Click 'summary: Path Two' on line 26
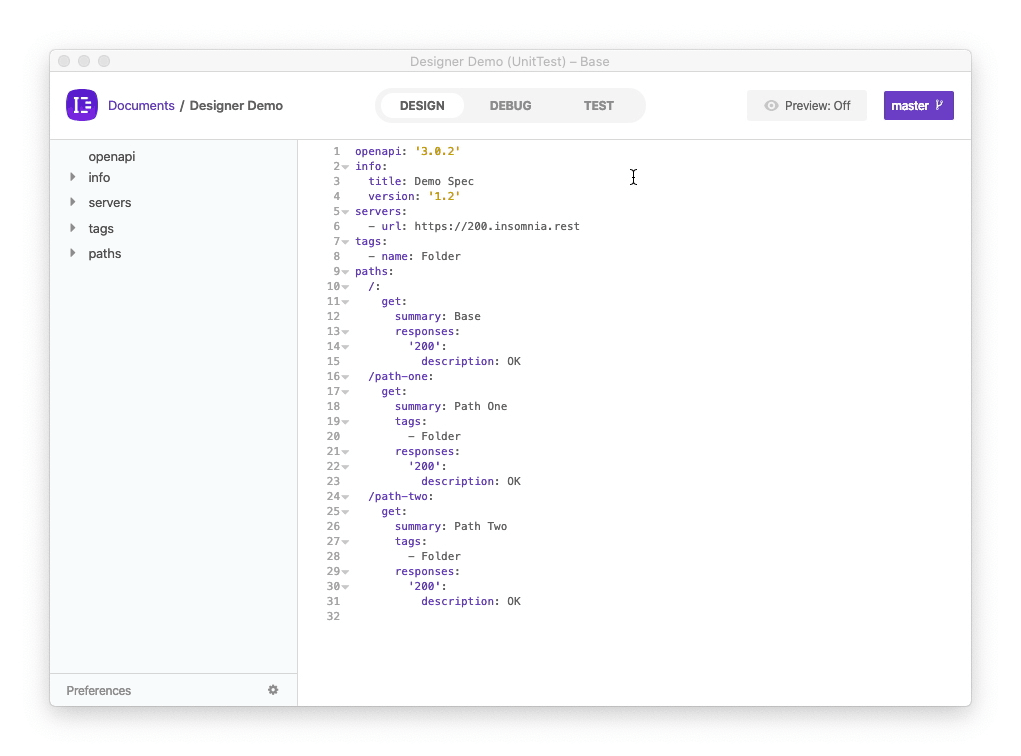 pos(451,526)
